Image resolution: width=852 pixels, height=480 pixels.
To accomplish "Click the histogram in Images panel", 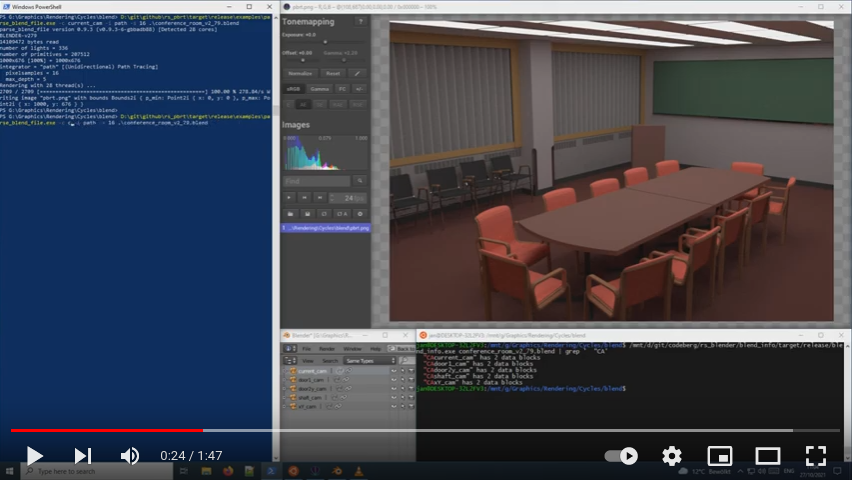I will [x=325, y=153].
